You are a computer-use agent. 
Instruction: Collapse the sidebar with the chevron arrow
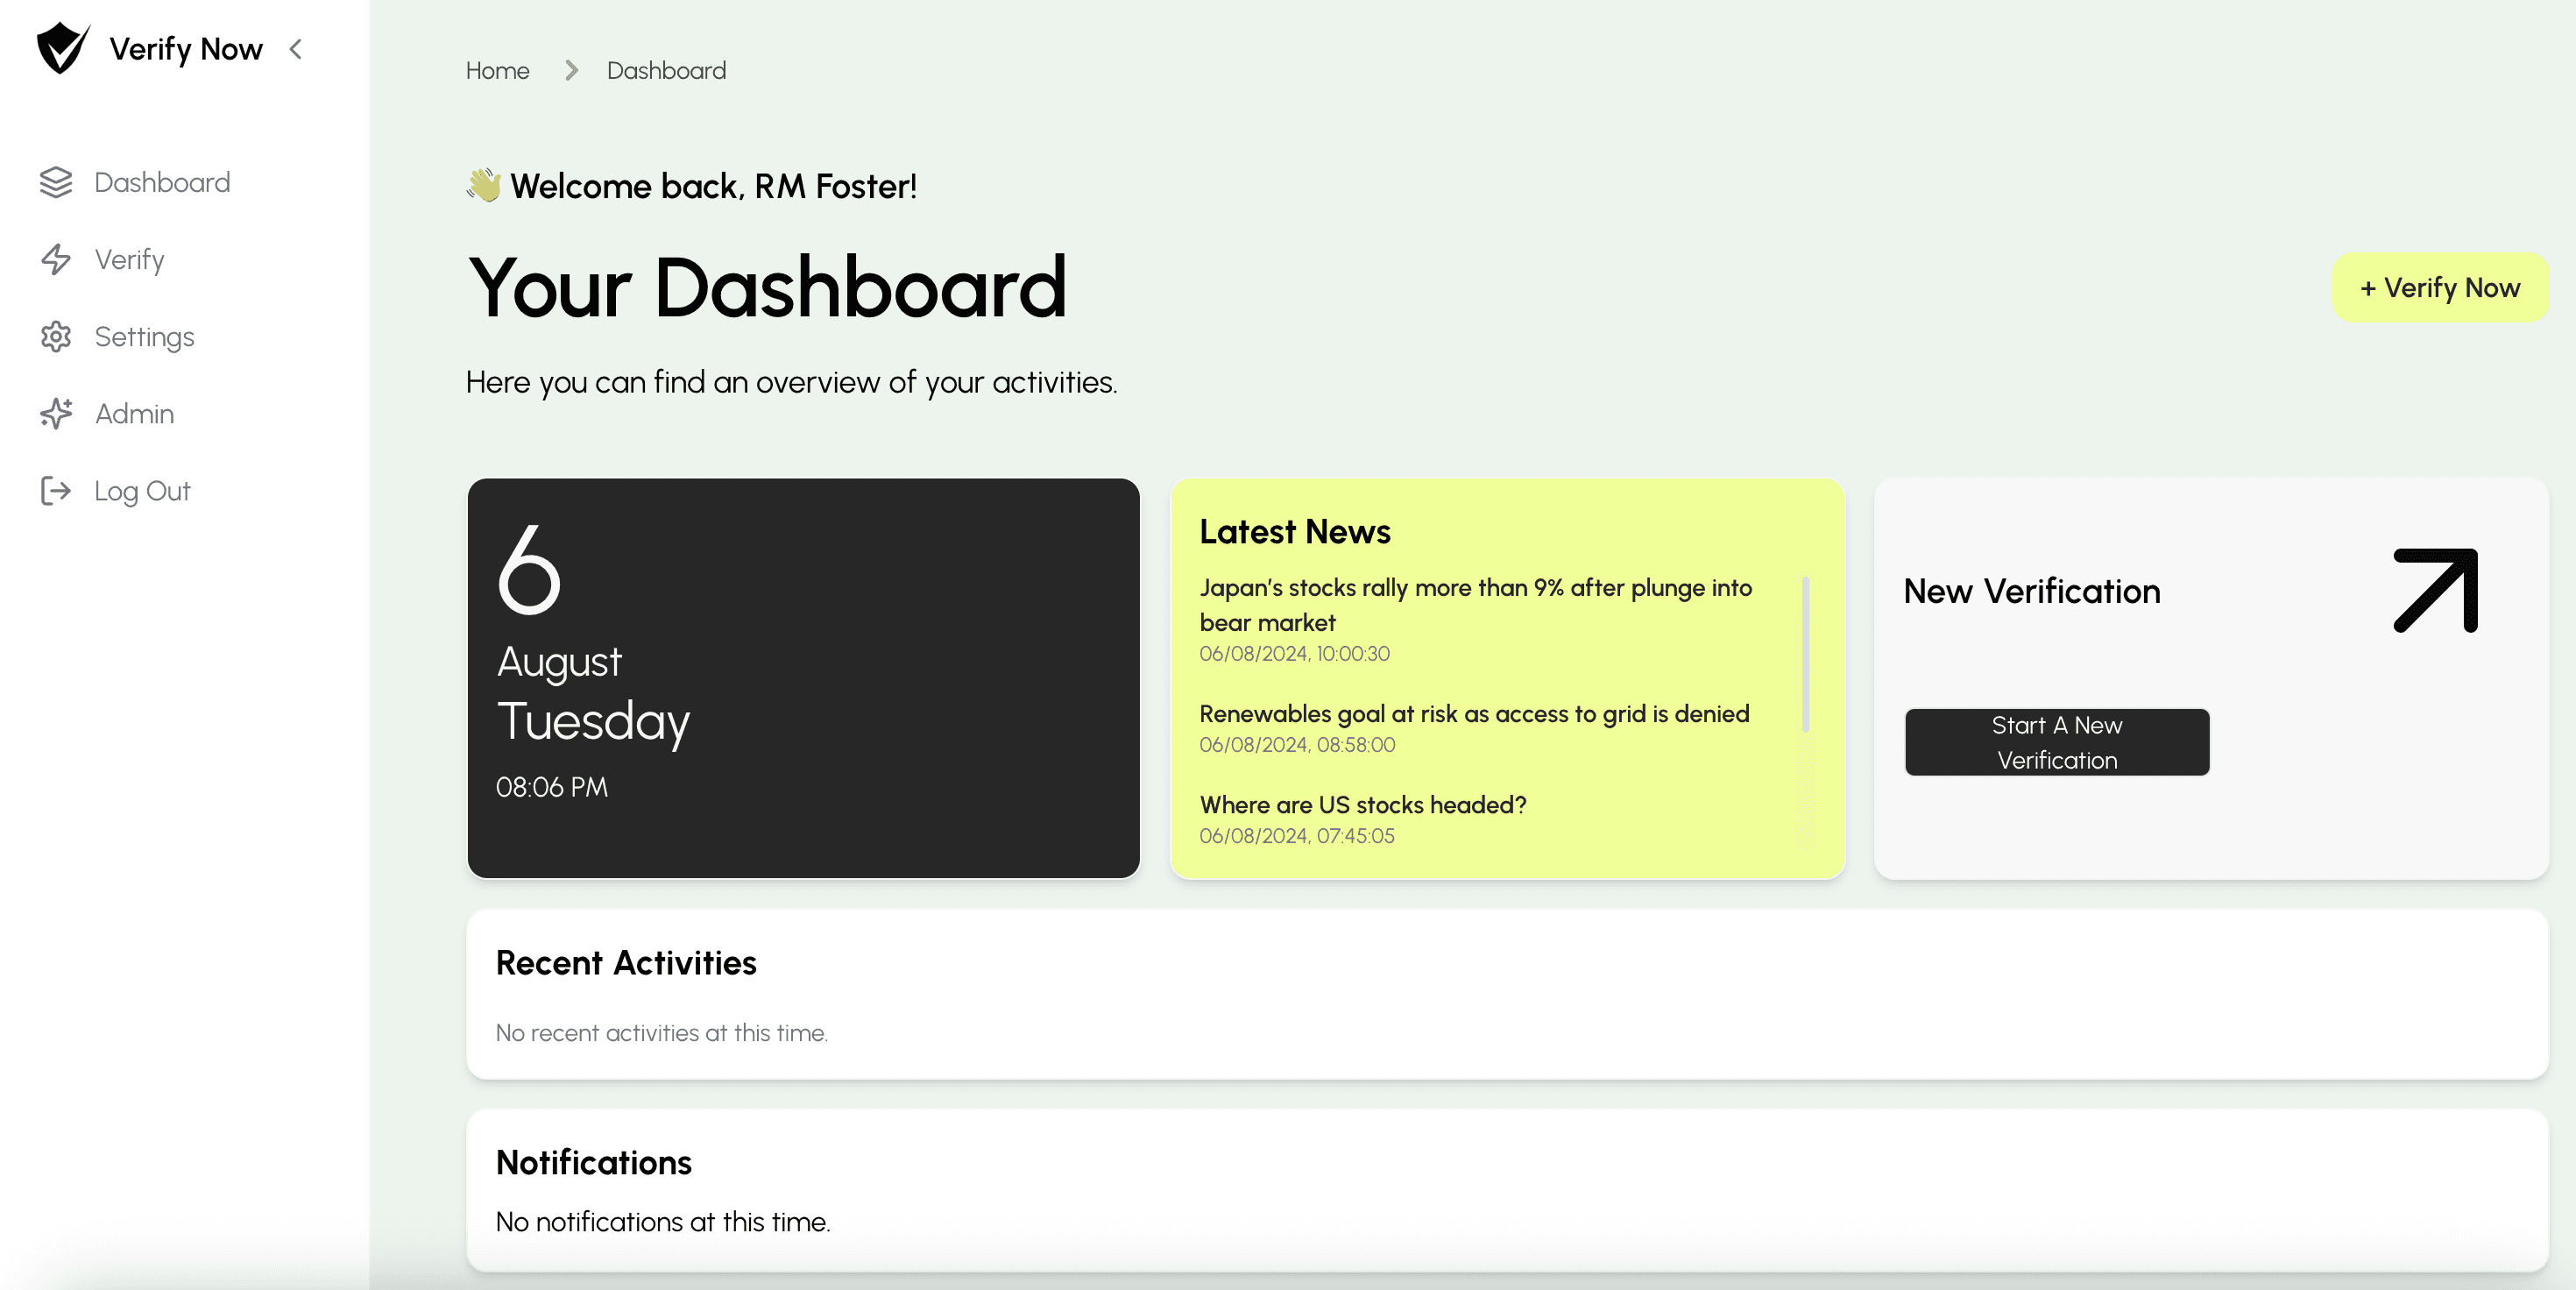(x=296, y=49)
